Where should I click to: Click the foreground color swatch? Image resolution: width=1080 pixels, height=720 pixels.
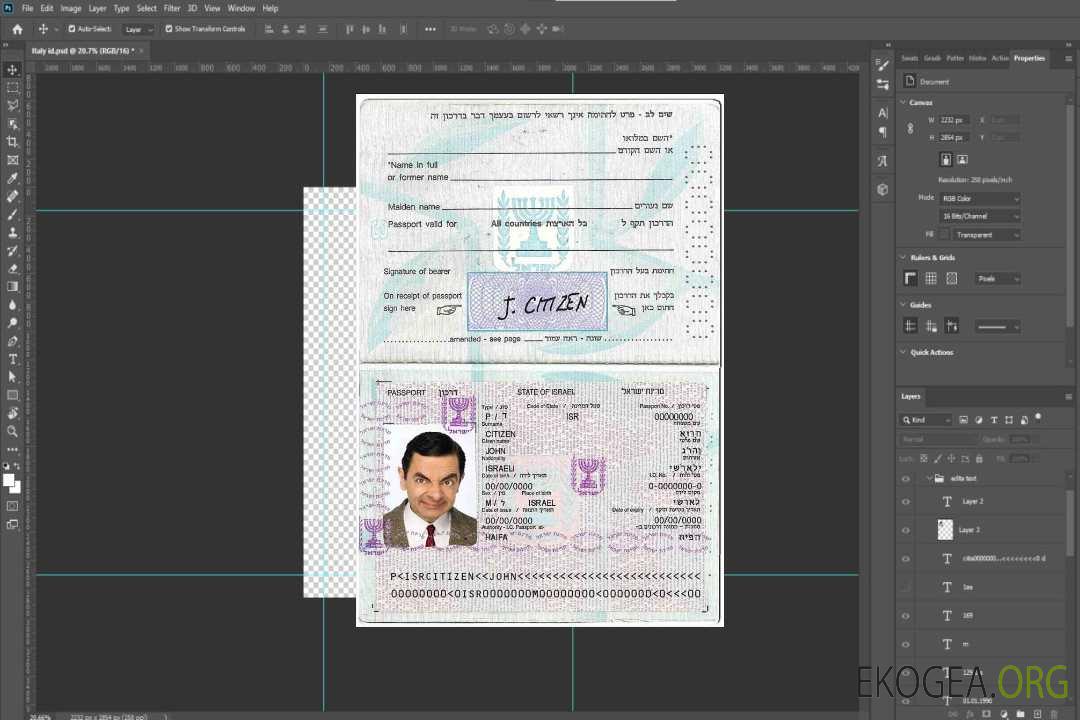tap(8, 480)
